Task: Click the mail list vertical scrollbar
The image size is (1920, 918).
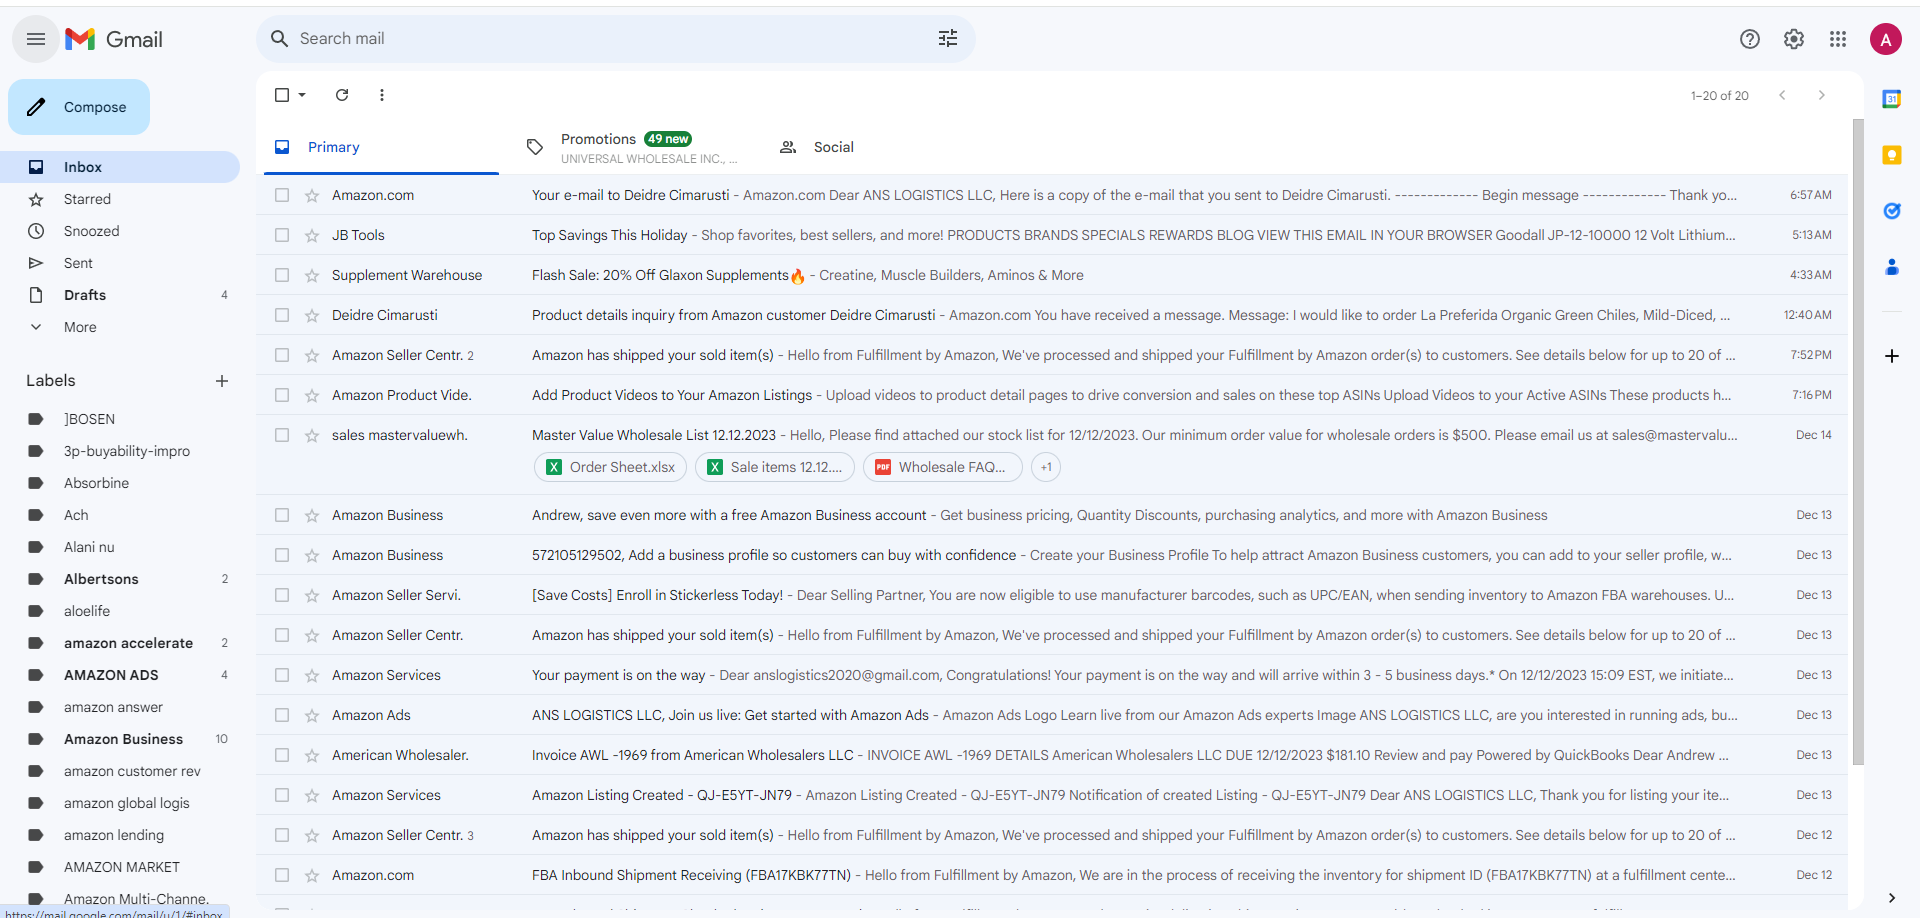Action: pyautogui.click(x=1858, y=442)
